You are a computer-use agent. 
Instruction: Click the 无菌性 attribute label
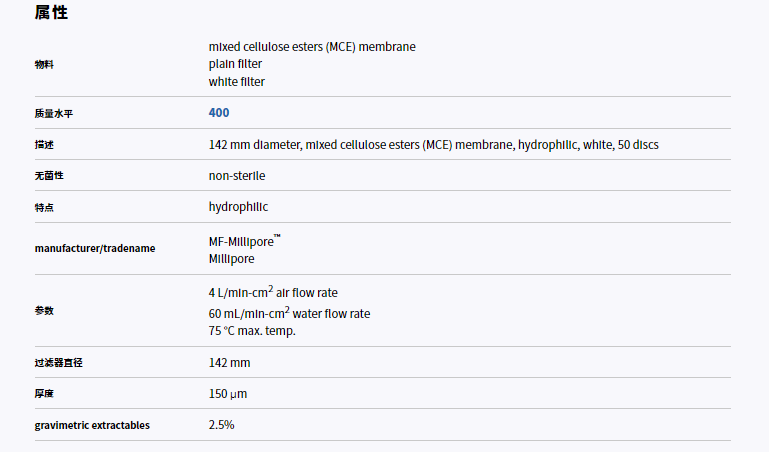tap(49, 176)
